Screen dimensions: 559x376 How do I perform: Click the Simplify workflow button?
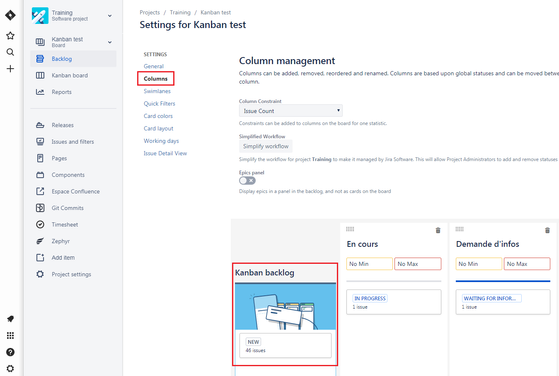pos(266,146)
